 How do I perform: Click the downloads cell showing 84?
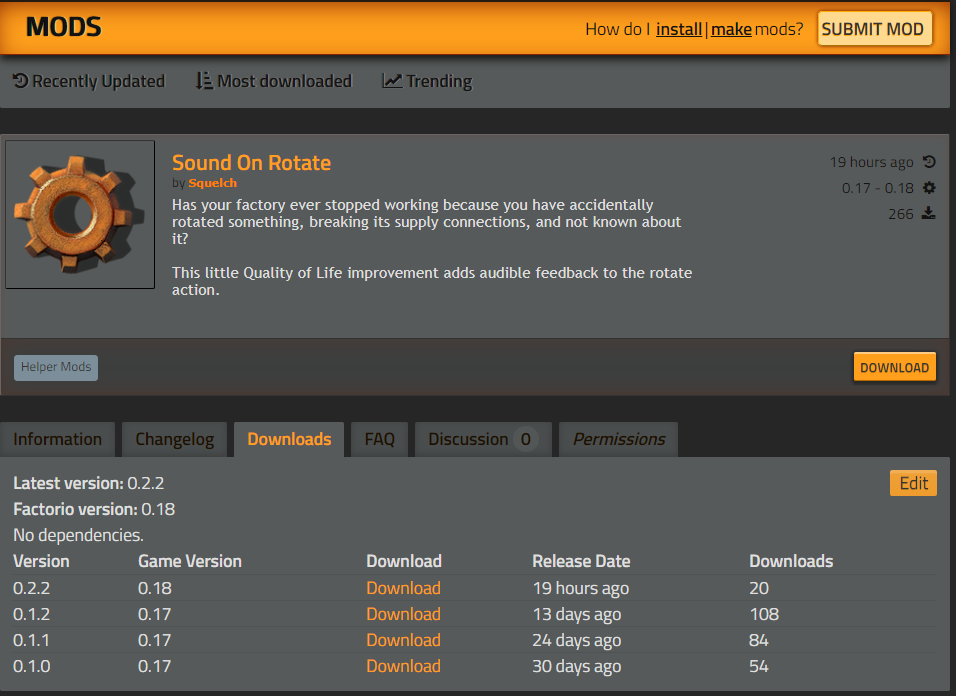pos(758,641)
